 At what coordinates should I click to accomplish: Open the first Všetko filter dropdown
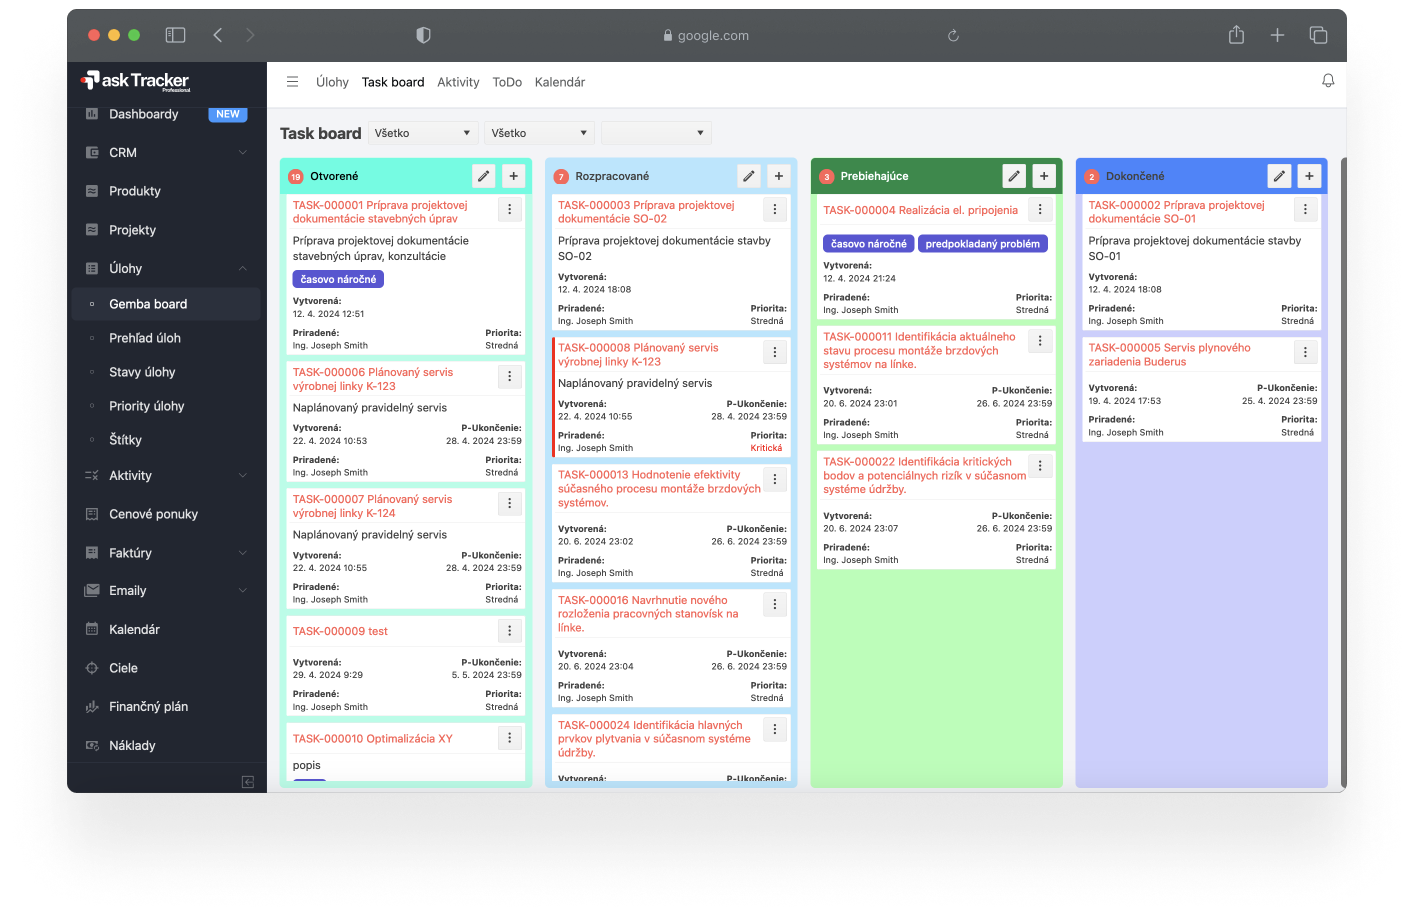(422, 132)
